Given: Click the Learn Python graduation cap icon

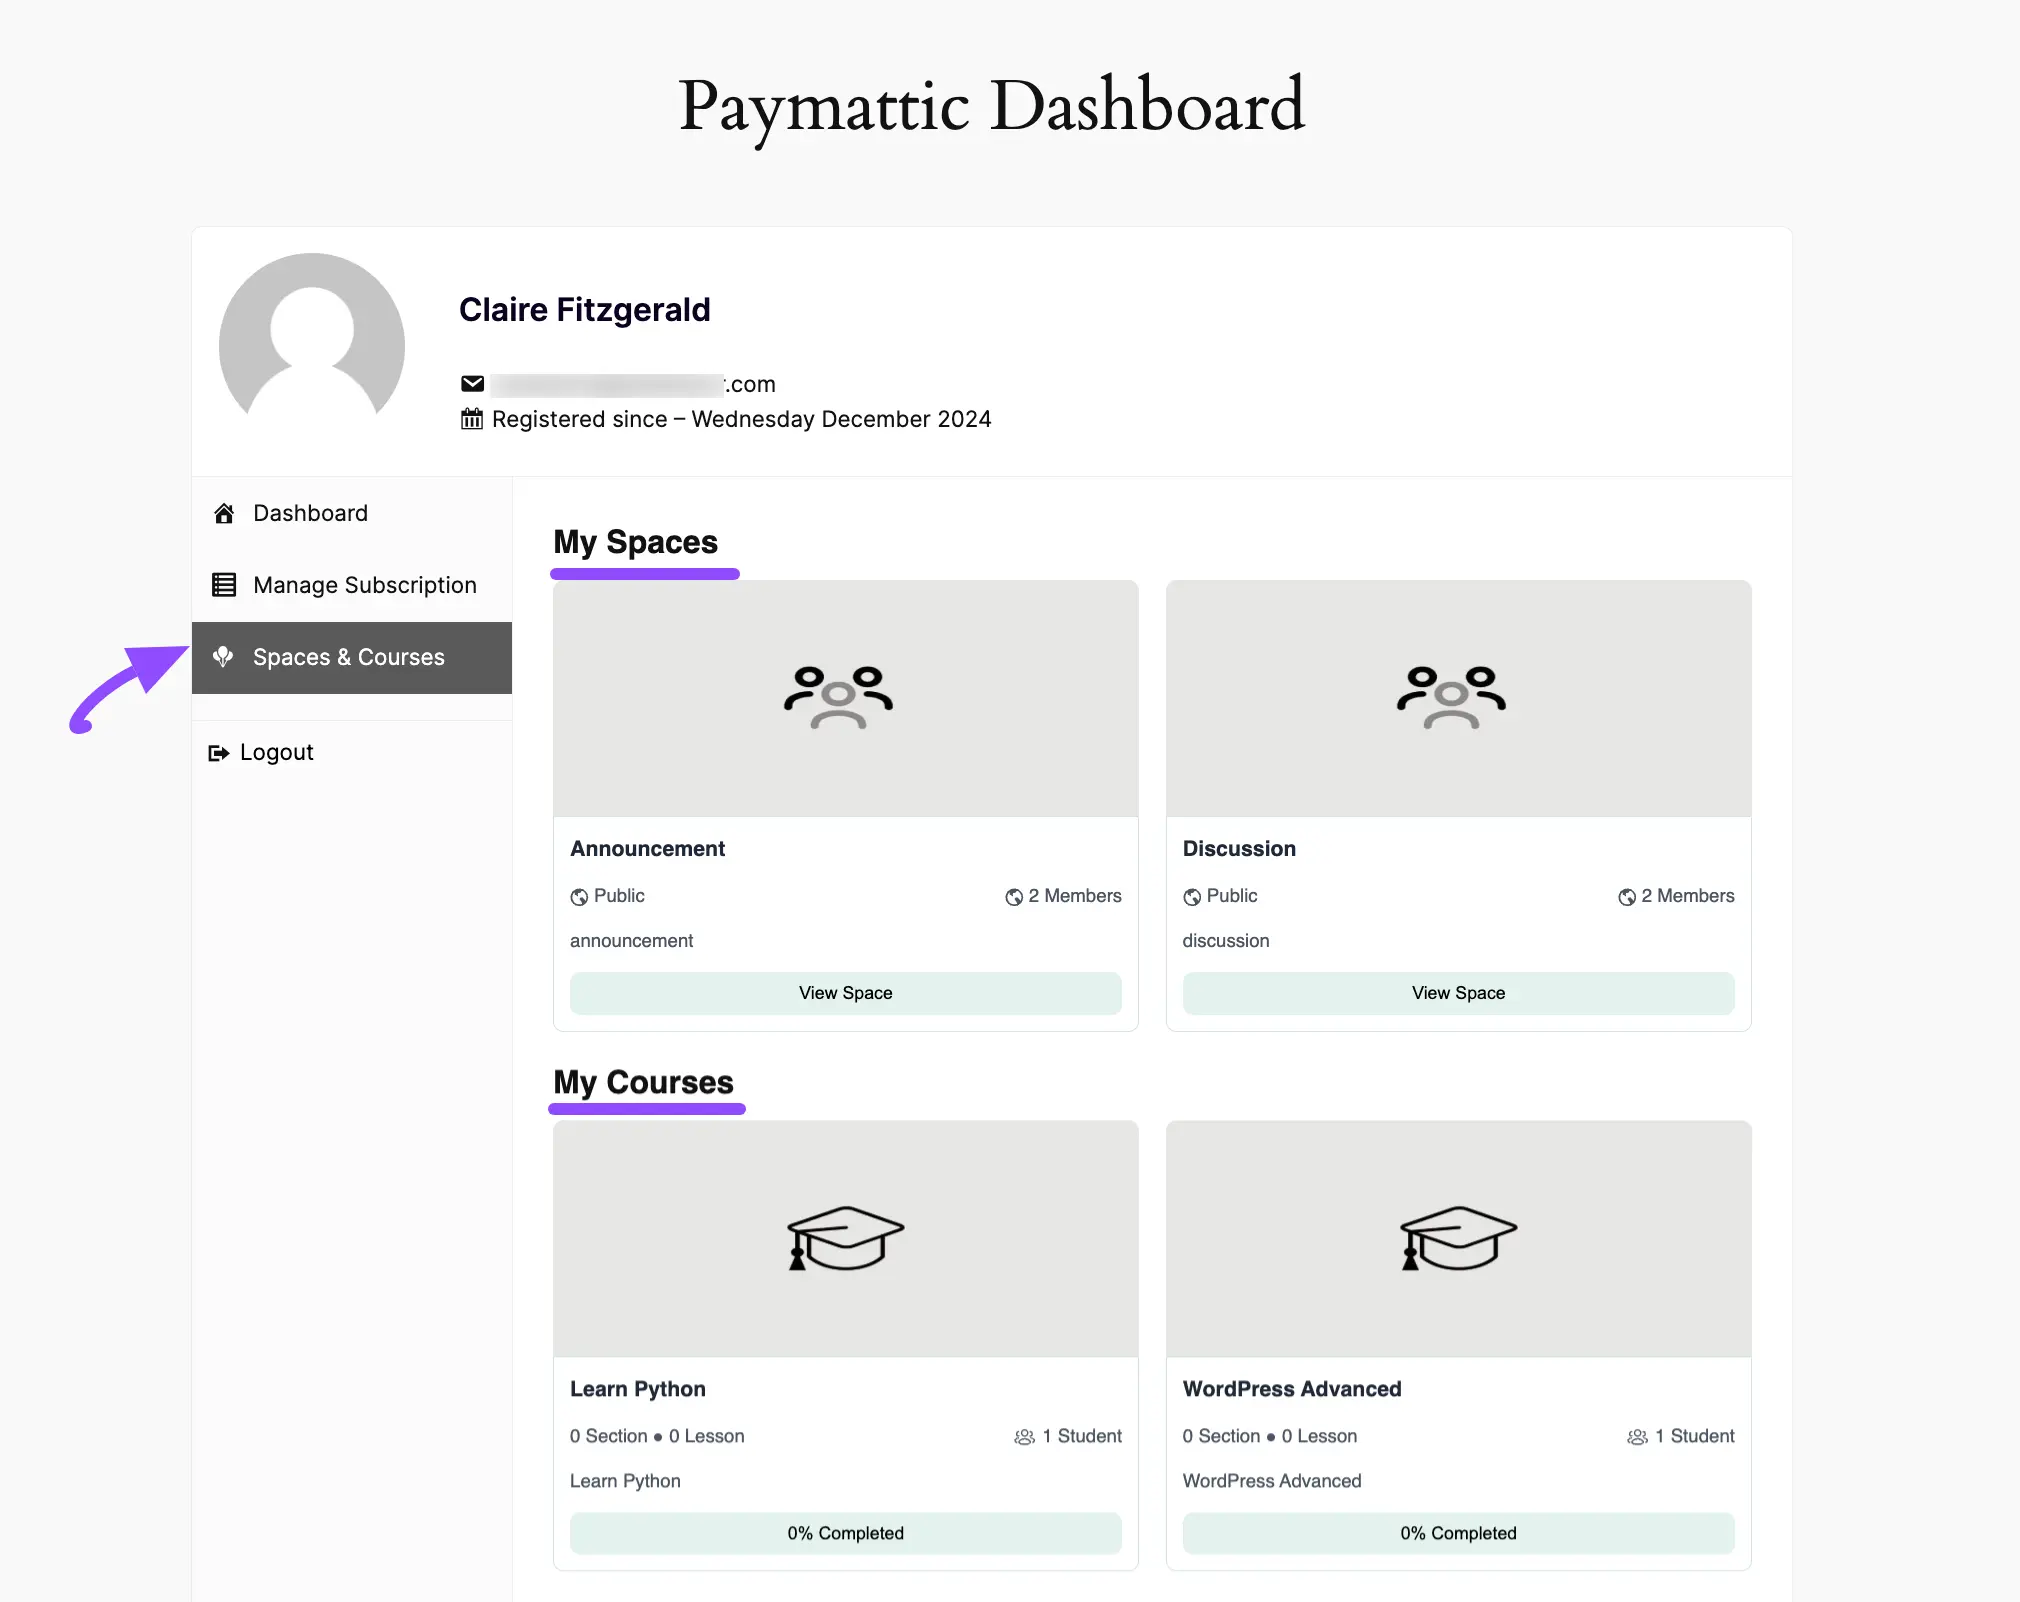Looking at the screenshot, I should [x=845, y=1238].
